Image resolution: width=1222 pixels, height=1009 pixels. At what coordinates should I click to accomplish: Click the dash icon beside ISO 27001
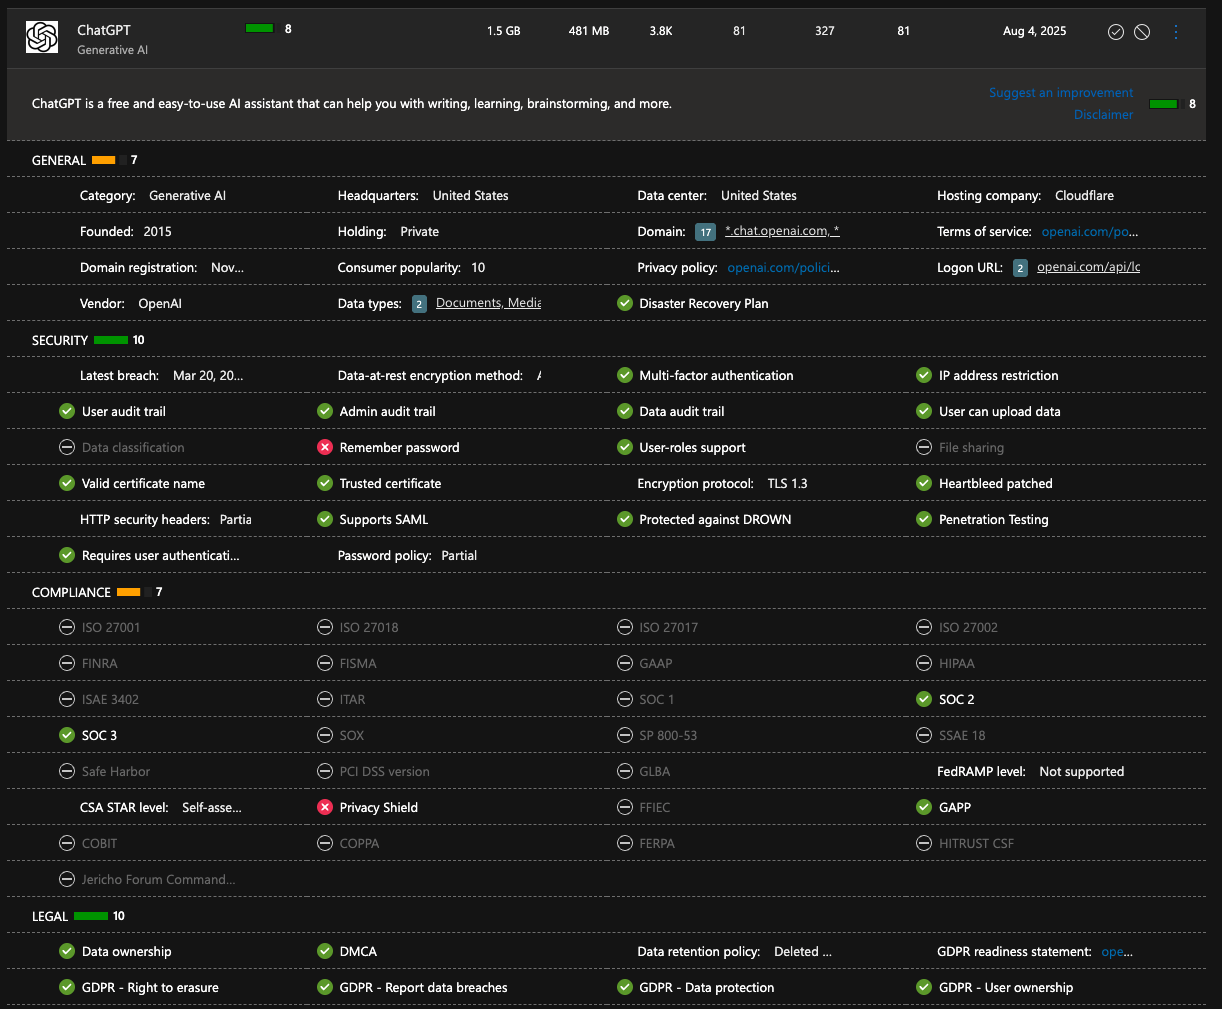coord(67,628)
